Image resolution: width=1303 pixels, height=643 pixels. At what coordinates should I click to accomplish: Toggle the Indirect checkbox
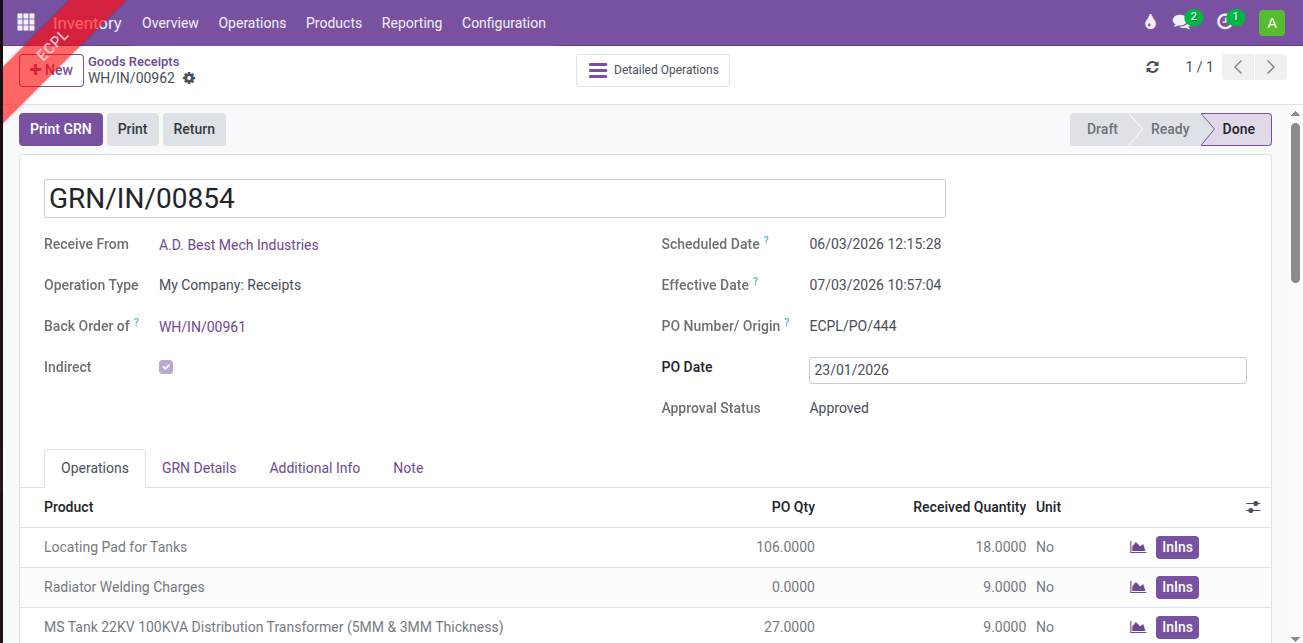(166, 367)
